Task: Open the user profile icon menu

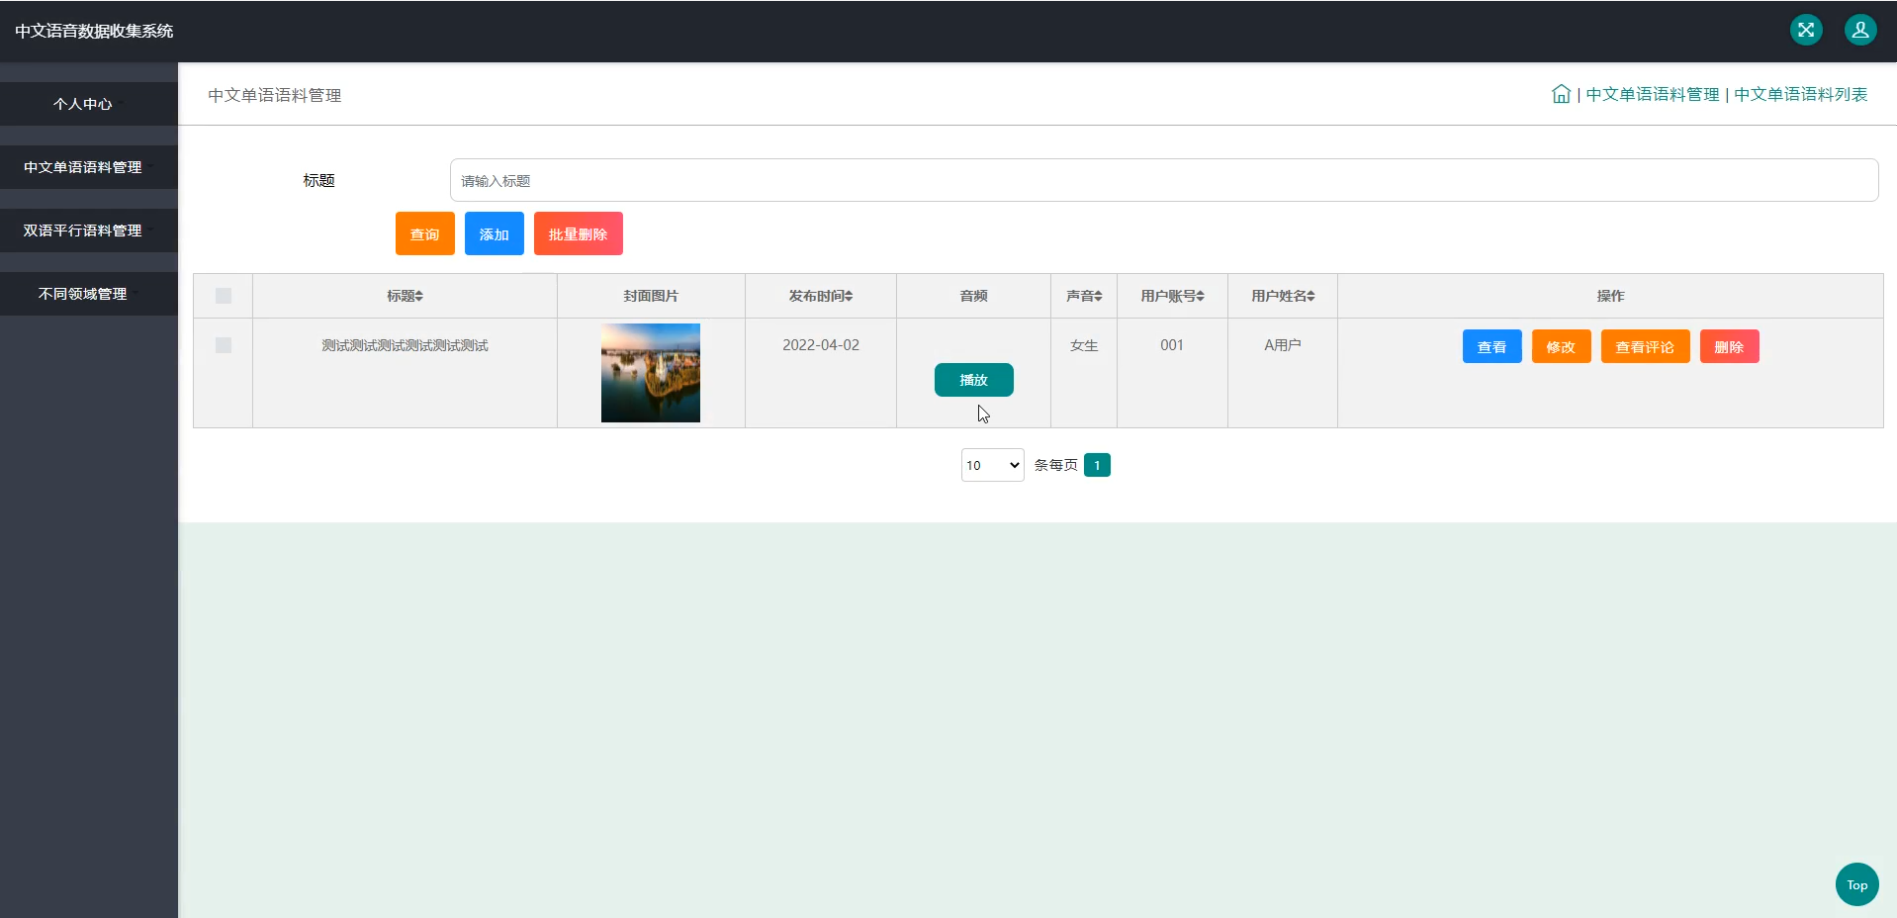Action: pyautogui.click(x=1861, y=30)
